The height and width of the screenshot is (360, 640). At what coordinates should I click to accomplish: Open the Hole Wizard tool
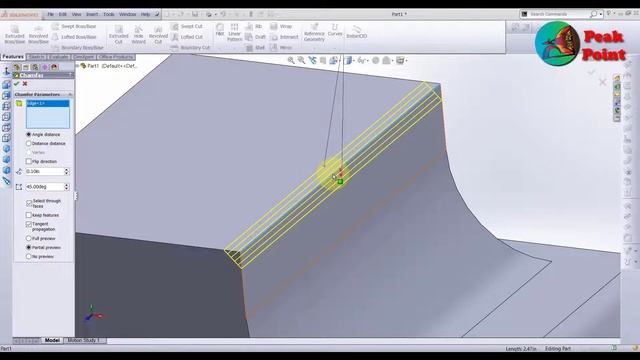(x=138, y=35)
